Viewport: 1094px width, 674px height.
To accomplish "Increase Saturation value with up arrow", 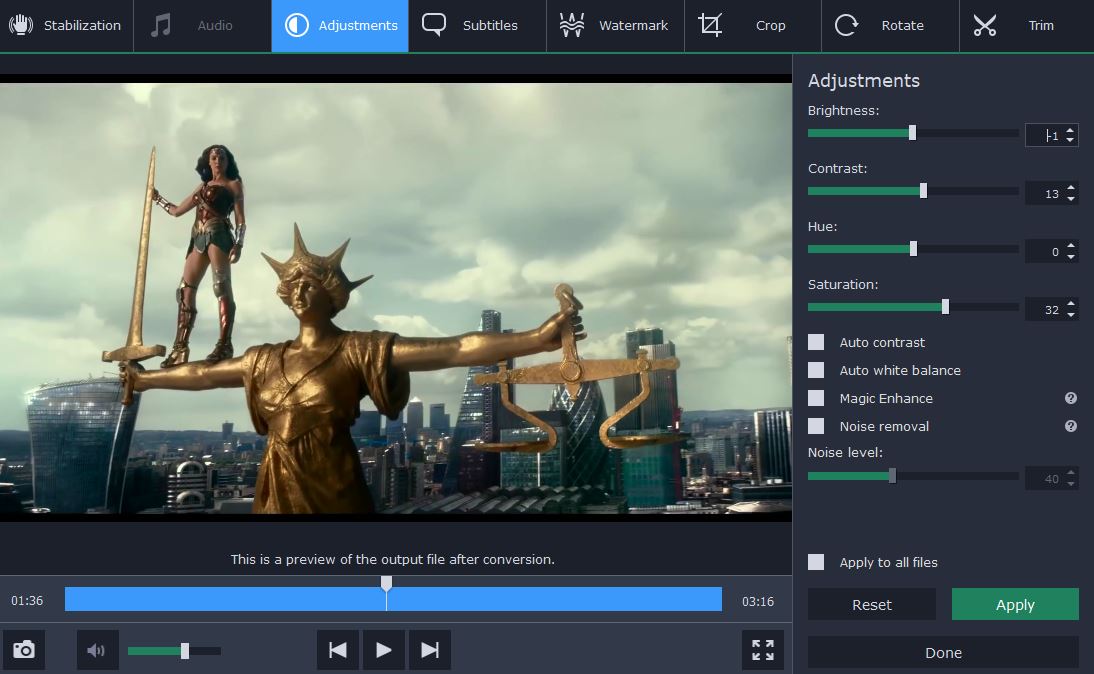I will click(x=1070, y=304).
